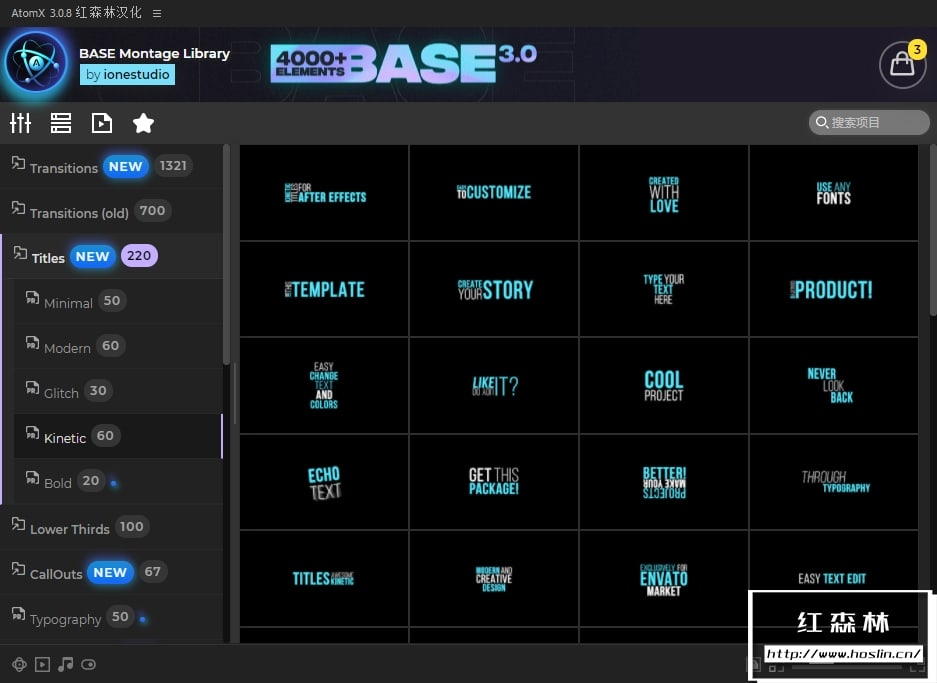The image size is (937, 683).
Task: Open the Bold subcategory
Action: 118,481
